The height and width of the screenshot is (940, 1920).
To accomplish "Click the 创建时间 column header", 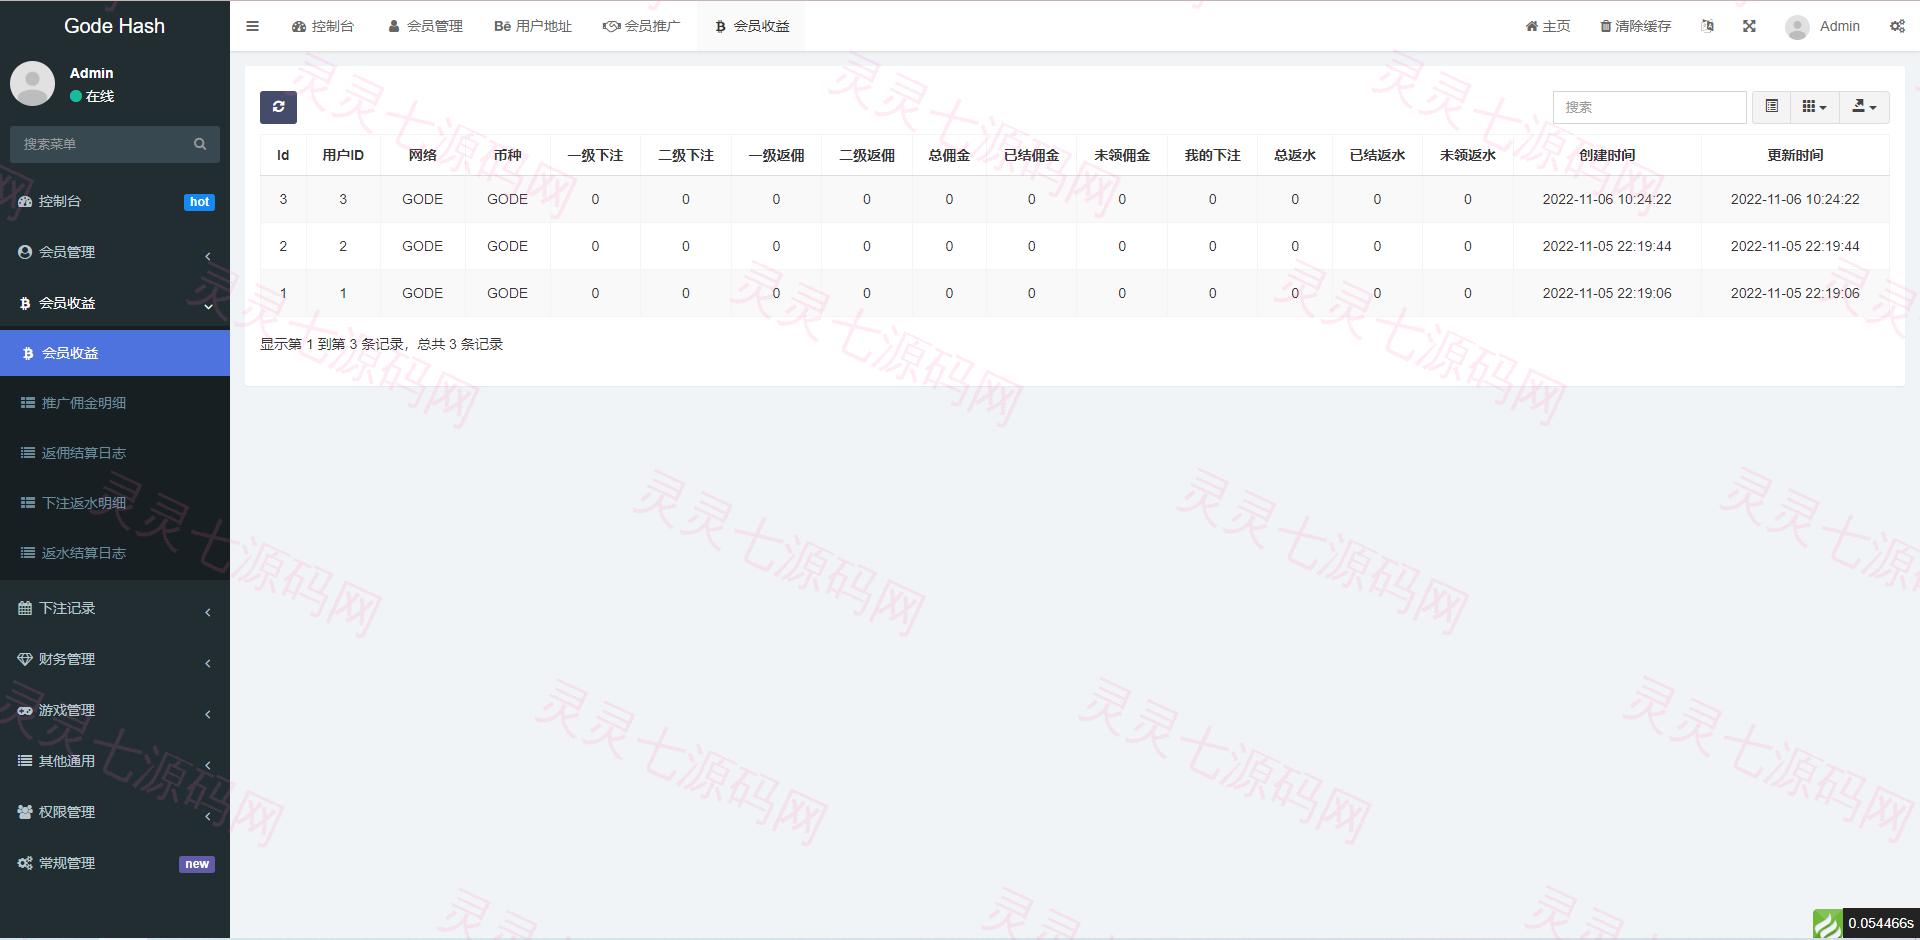I will (1606, 155).
